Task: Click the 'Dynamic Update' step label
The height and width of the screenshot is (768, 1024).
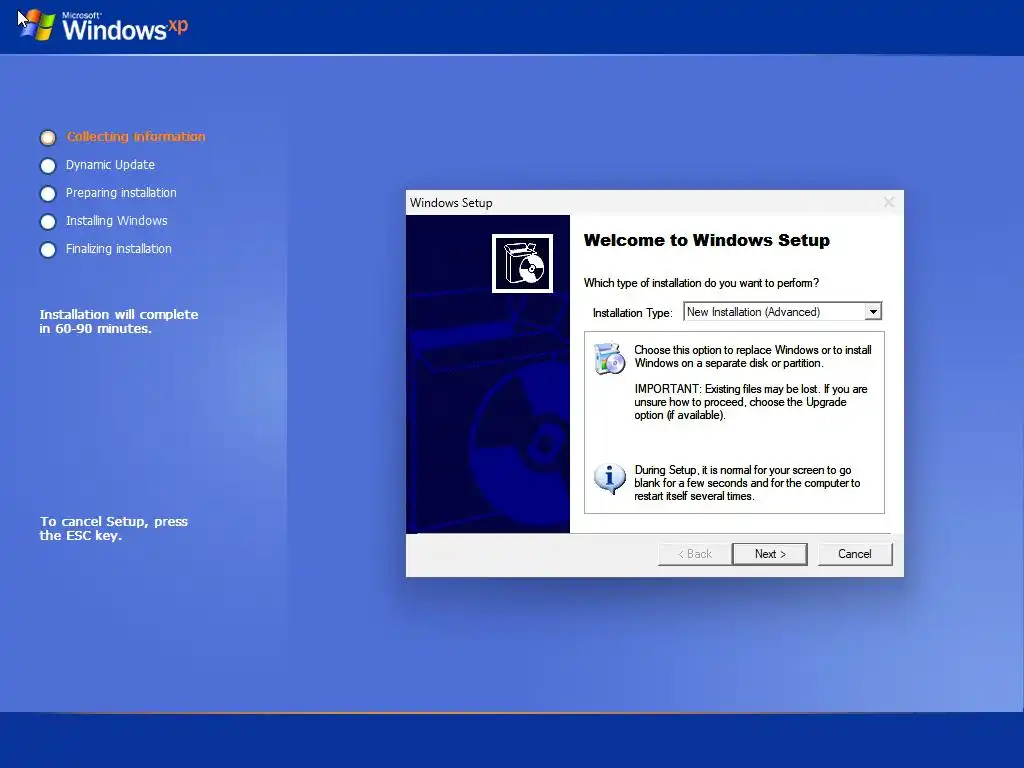Action: [110, 165]
